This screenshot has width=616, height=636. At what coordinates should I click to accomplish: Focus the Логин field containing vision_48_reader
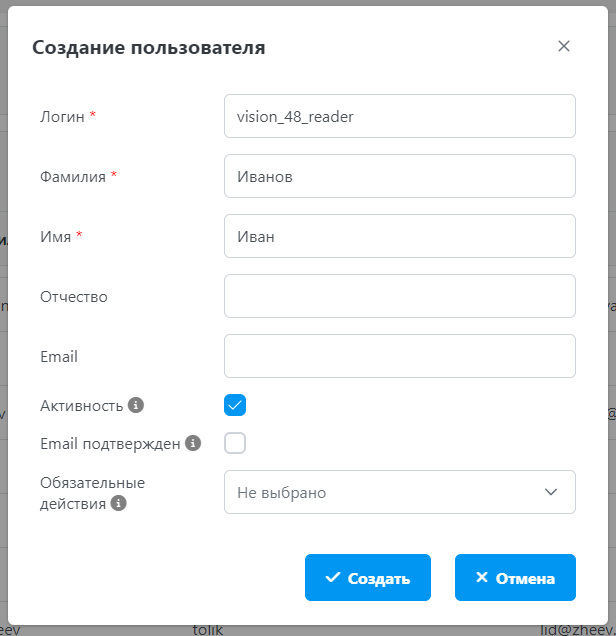tap(400, 116)
